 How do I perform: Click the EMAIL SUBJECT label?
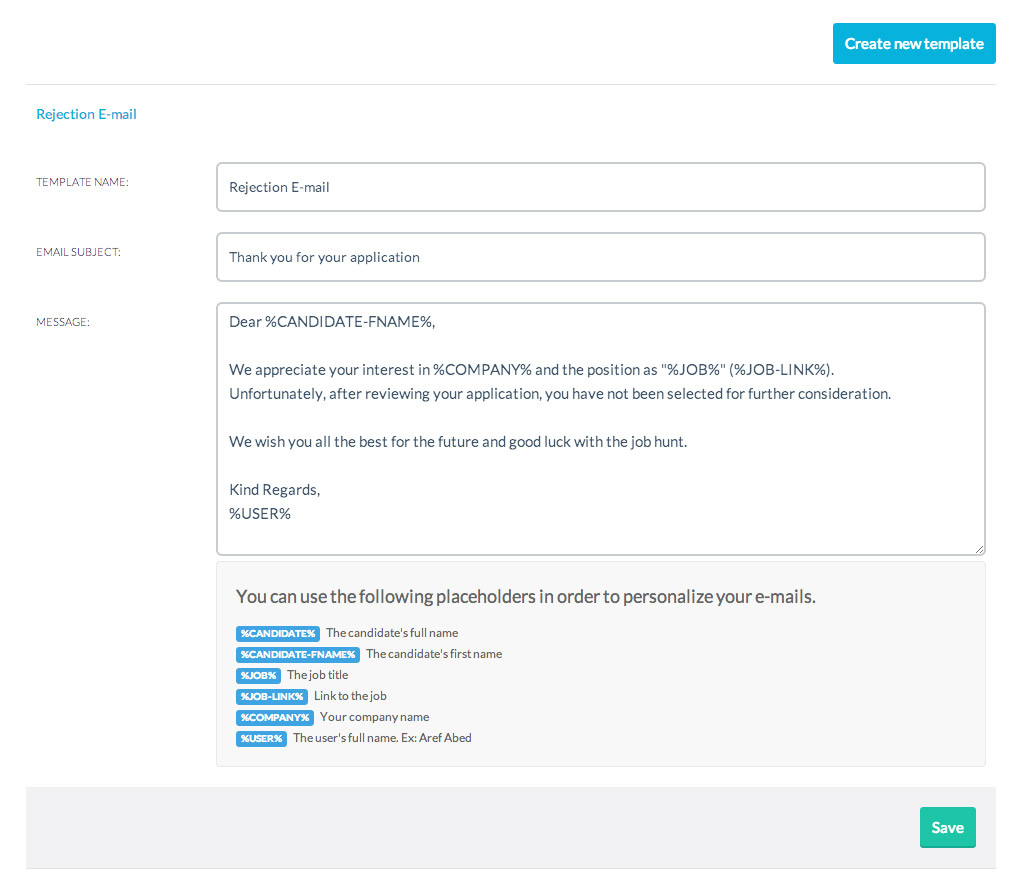(78, 252)
